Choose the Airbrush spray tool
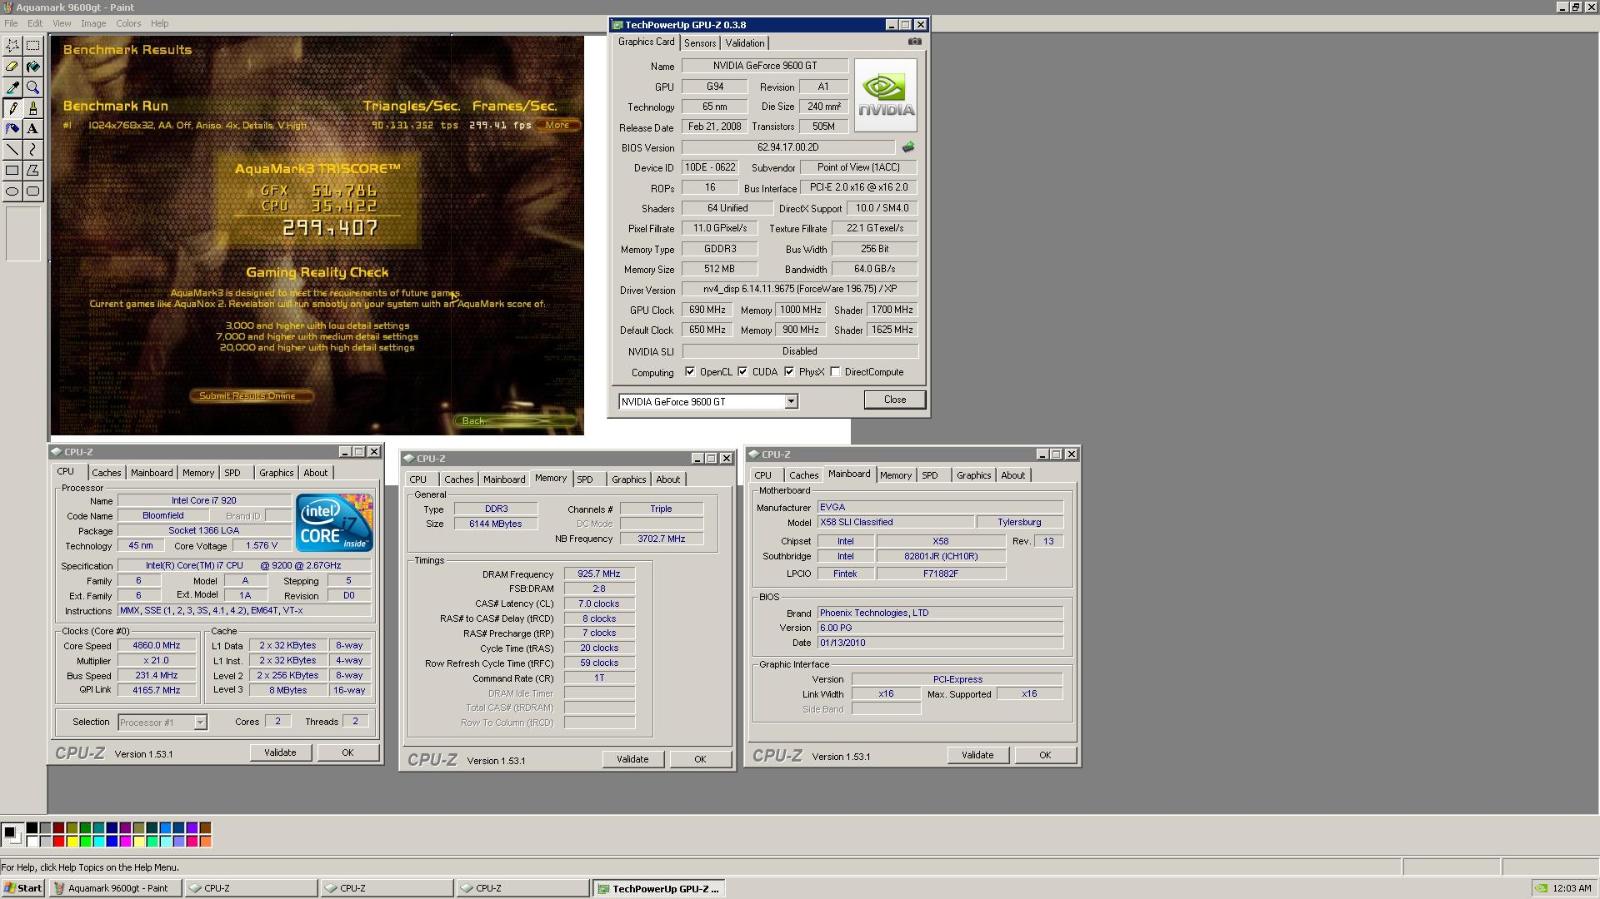The height and width of the screenshot is (899, 1600). coord(12,128)
